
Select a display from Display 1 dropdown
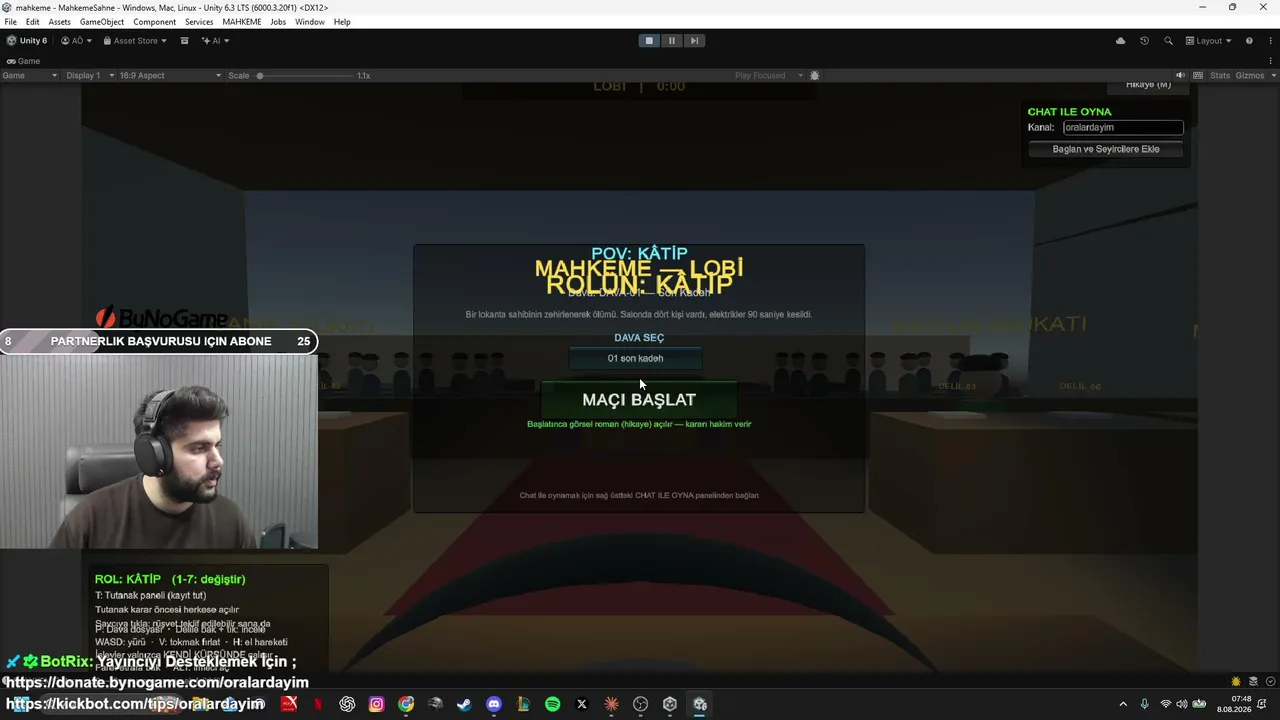[89, 76]
